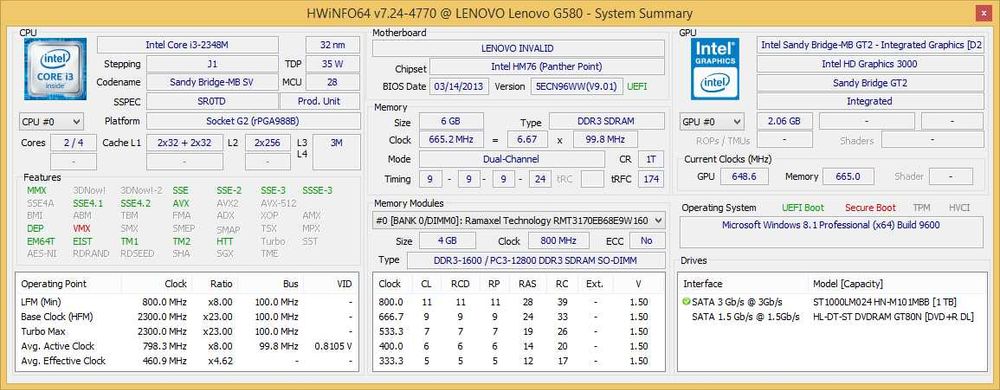
Task: Click the ECC value No
Action: [x=647, y=241]
